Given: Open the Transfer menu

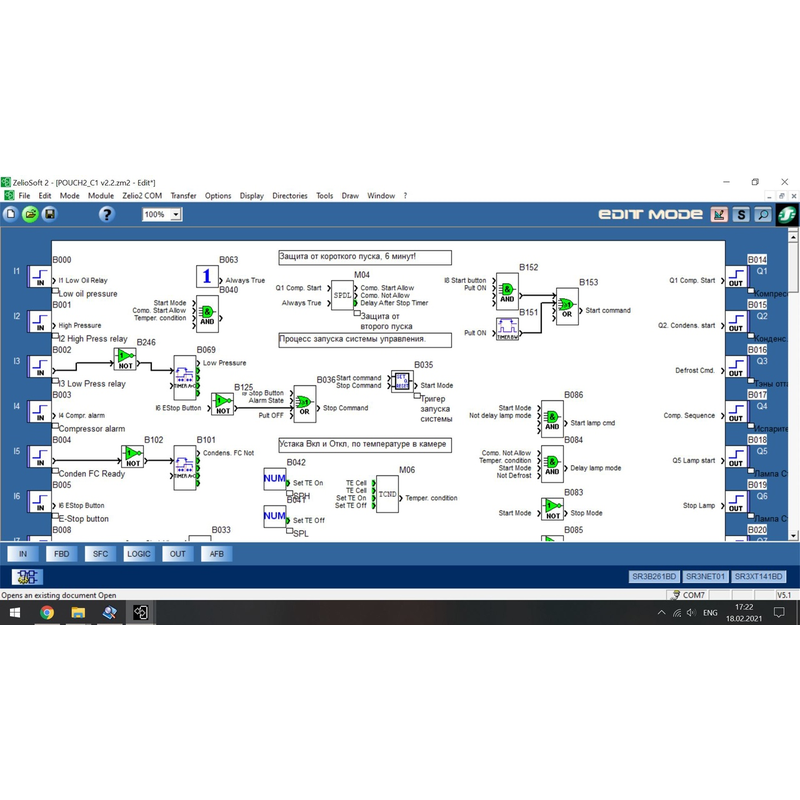Looking at the screenshot, I should (183, 196).
